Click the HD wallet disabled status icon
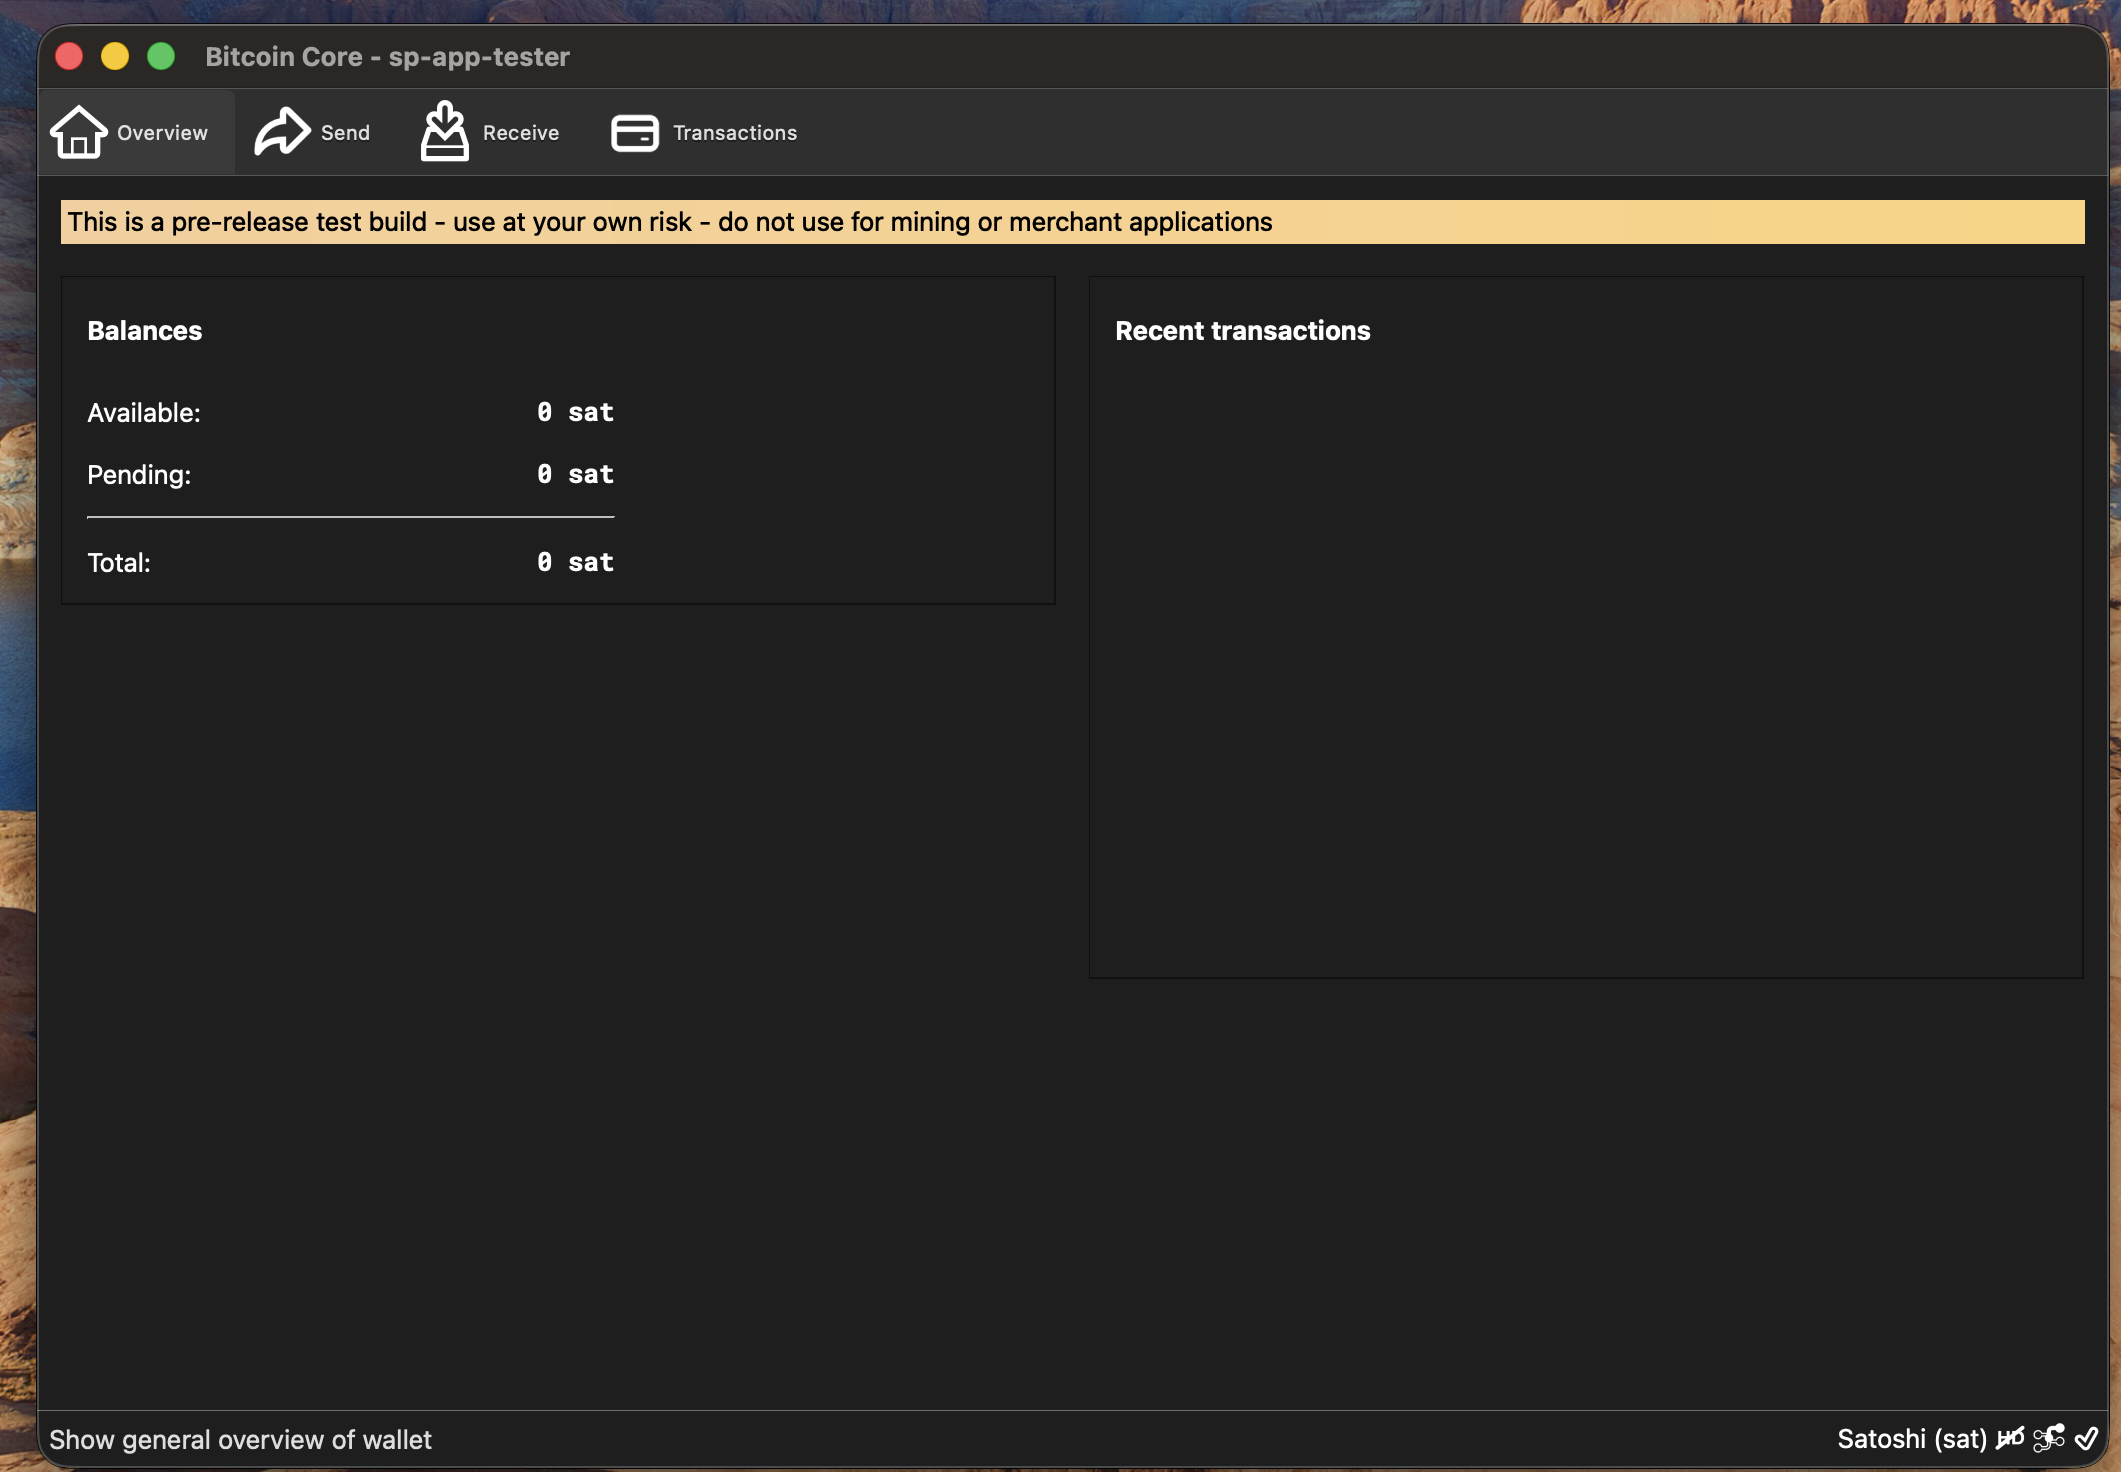The image size is (2121, 1472). coord(2010,1438)
